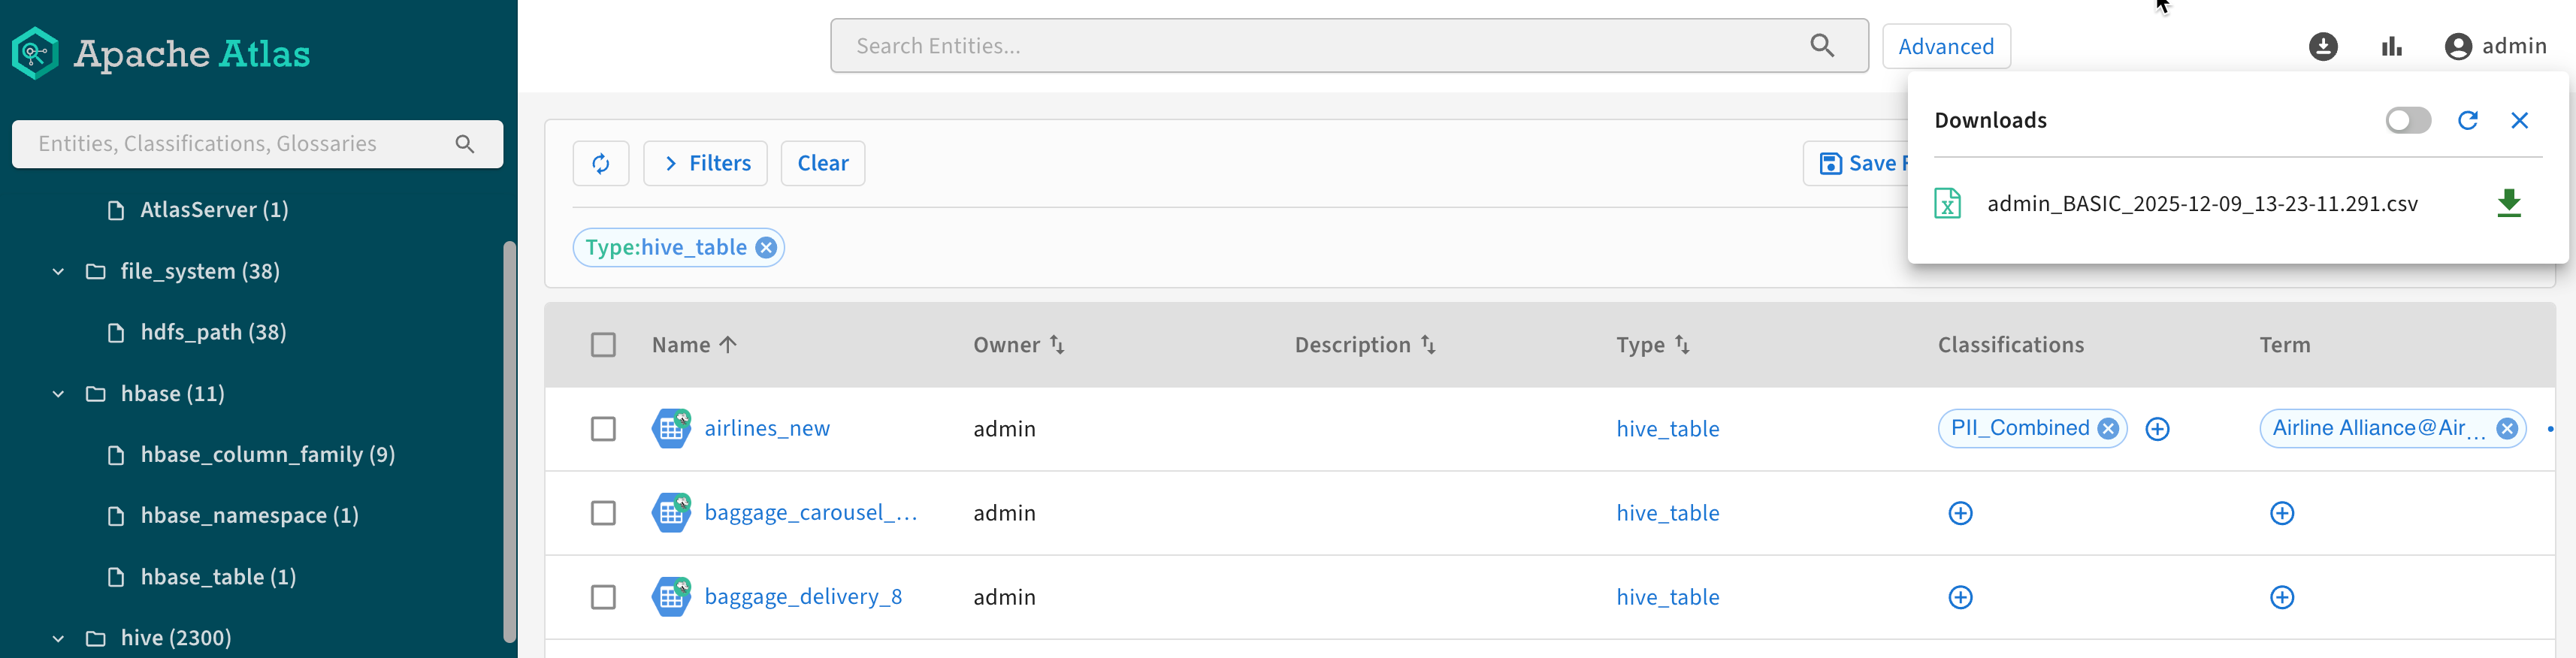Add classification to baggage_delivery_8 row

tap(1960, 597)
